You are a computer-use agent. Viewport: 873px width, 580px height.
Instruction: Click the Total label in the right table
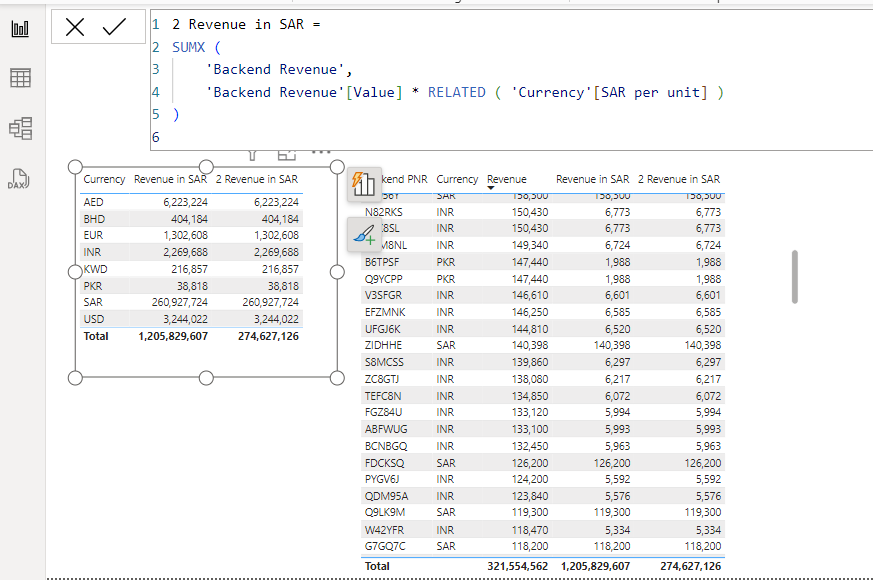pyautogui.click(x=377, y=566)
